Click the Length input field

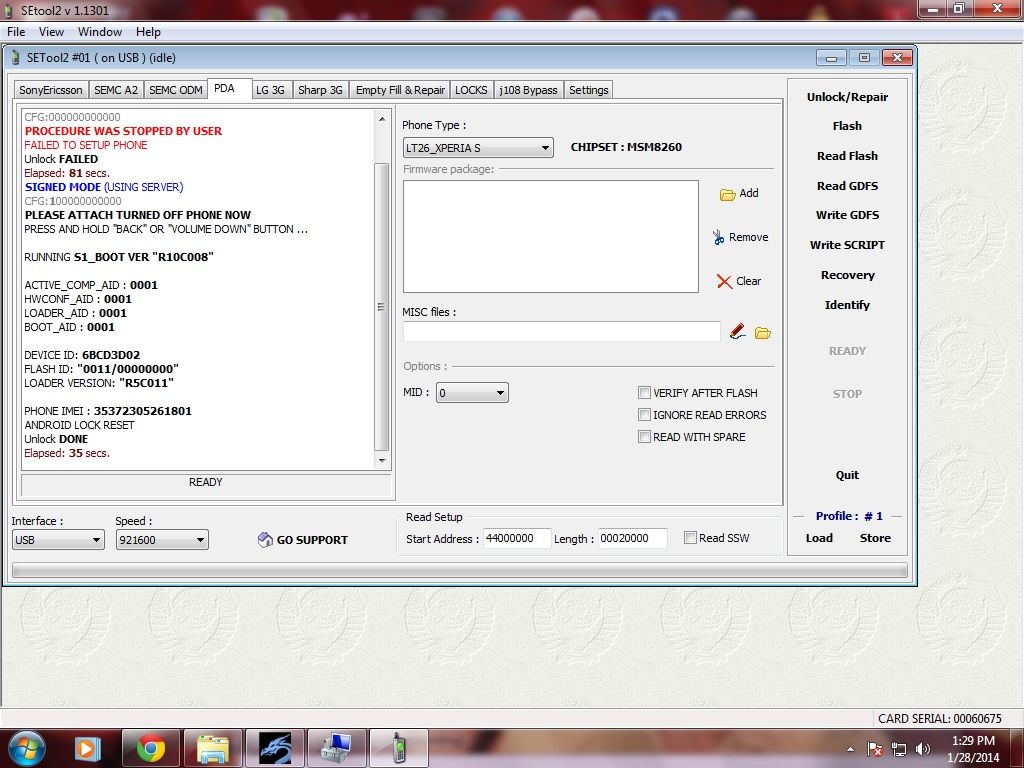click(632, 538)
